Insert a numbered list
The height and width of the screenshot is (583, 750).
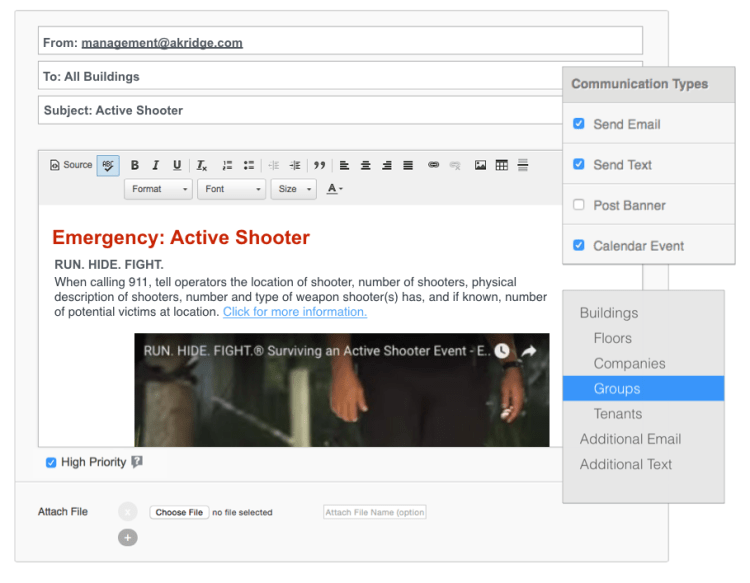[x=227, y=166]
